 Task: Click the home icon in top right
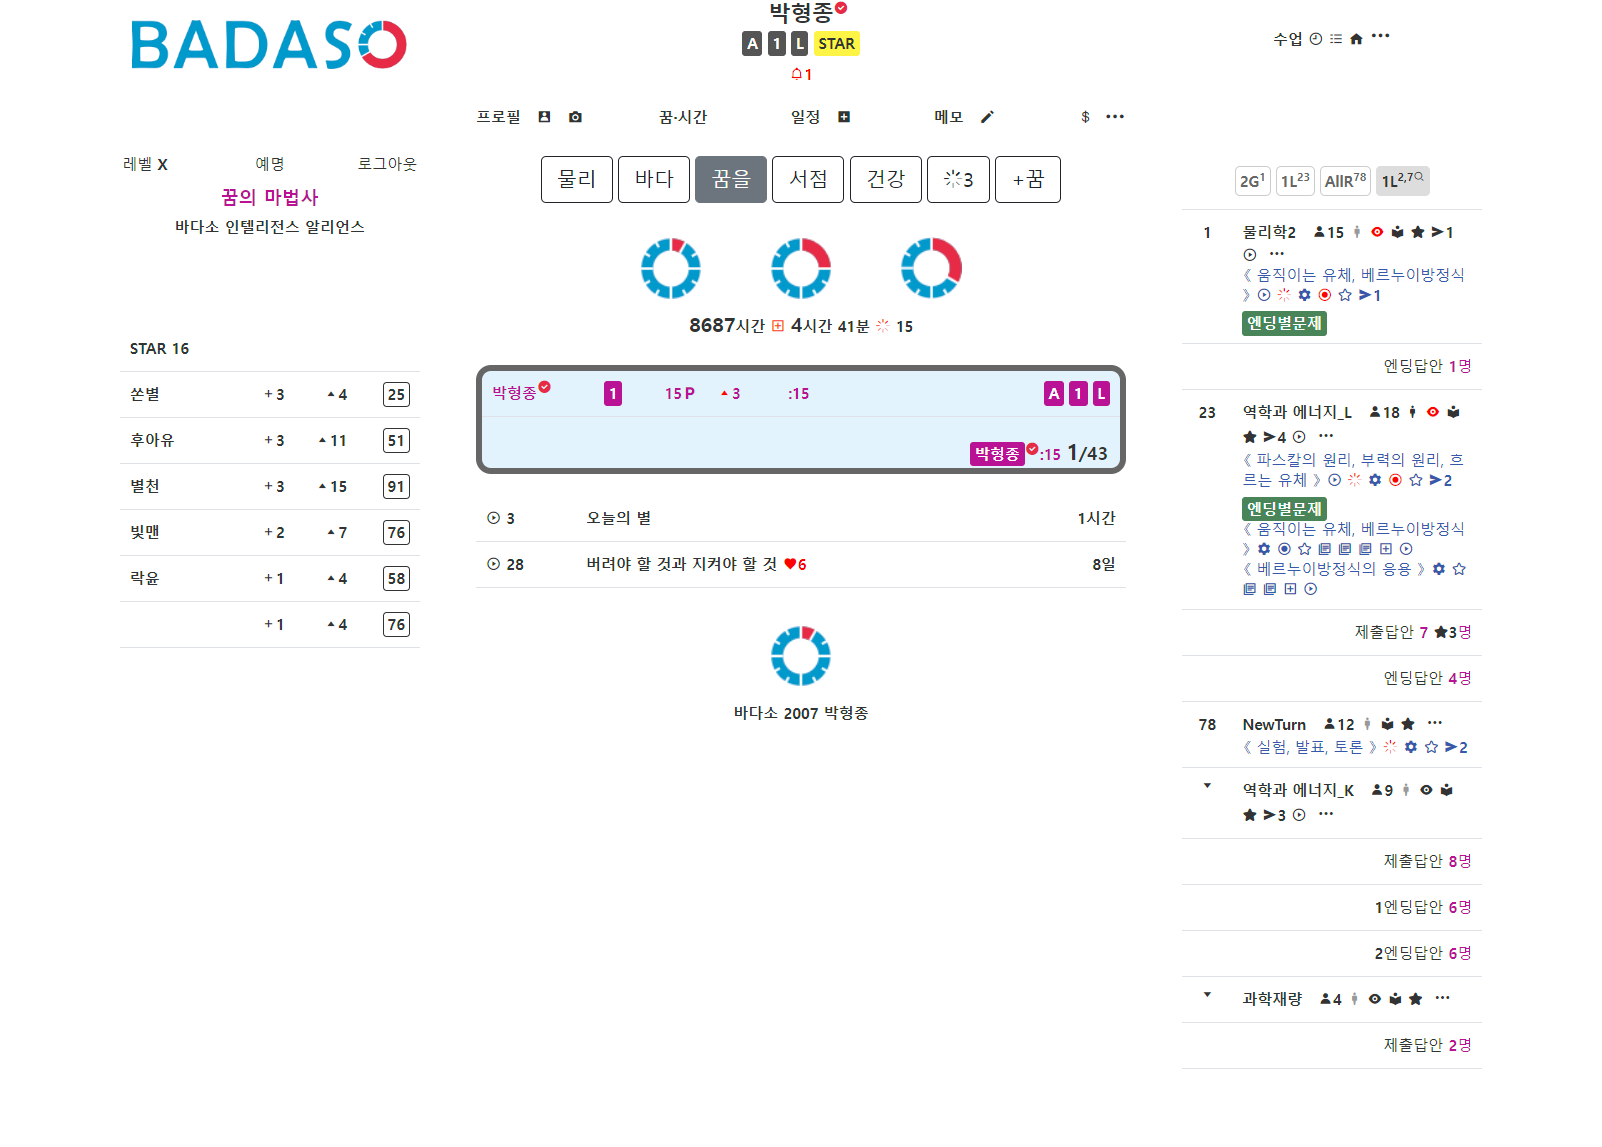tap(1356, 39)
